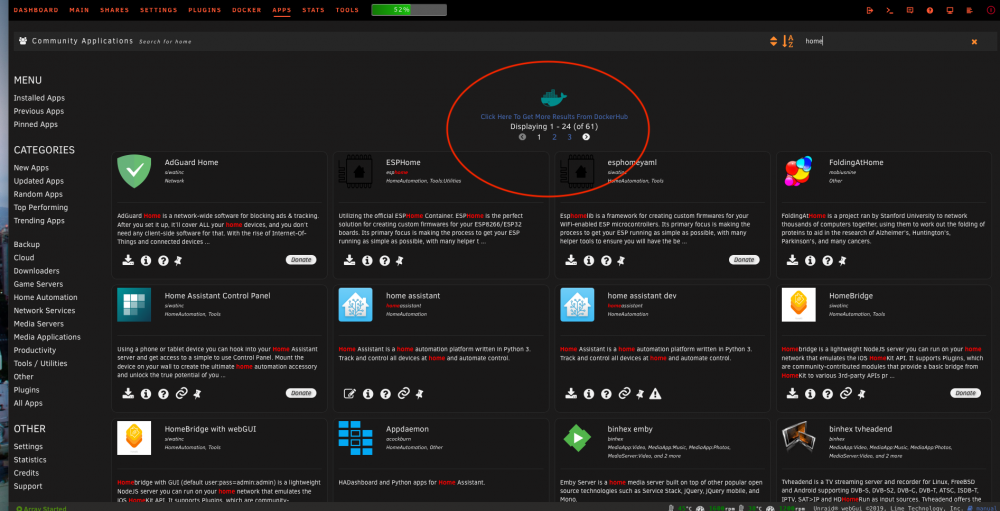Screen dimensions: 1000x511
Task: Click previous page arrow in pagination
Action: tap(522, 137)
